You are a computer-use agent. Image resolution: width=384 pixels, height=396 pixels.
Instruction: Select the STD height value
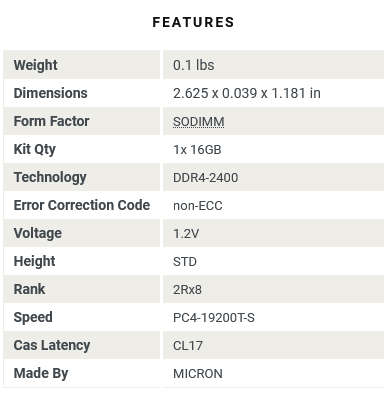185,262
